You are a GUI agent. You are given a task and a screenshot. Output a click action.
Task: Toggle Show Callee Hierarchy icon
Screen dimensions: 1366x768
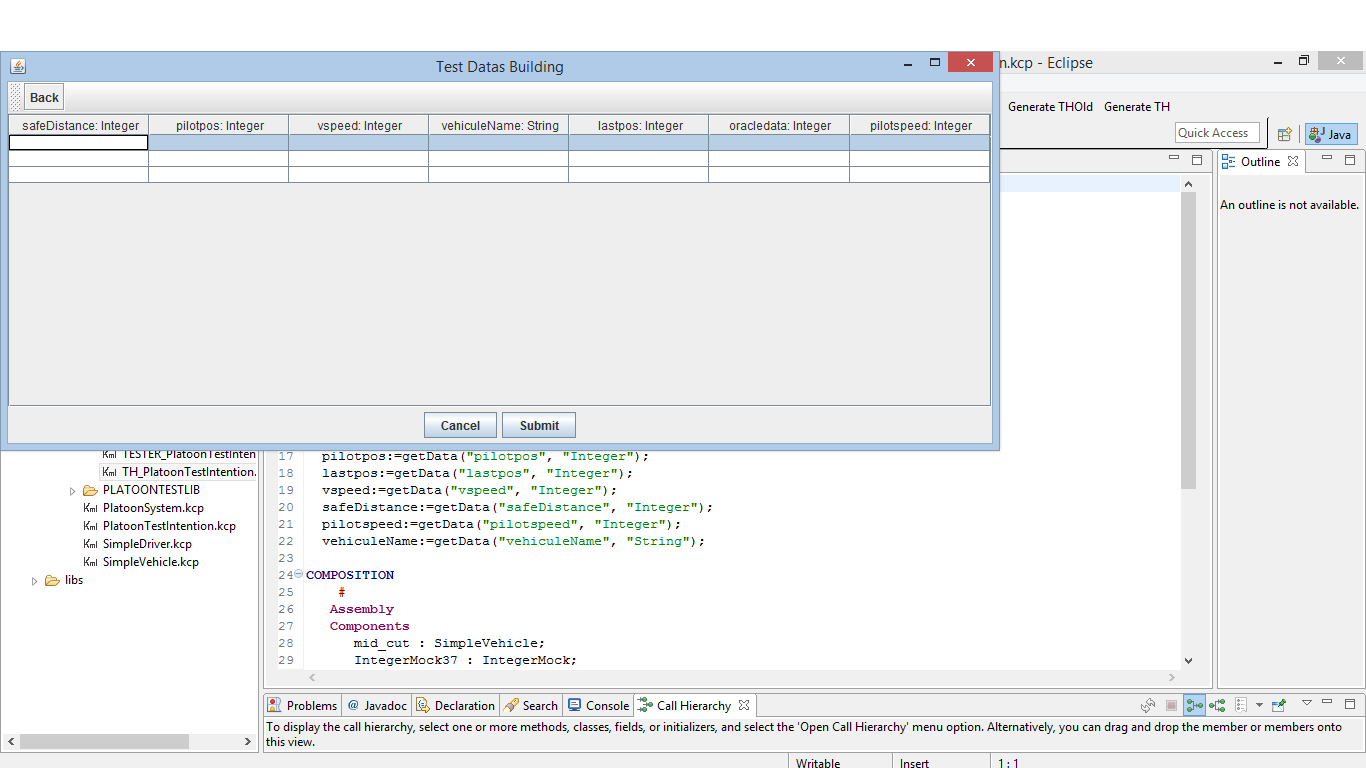click(1217, 706)
